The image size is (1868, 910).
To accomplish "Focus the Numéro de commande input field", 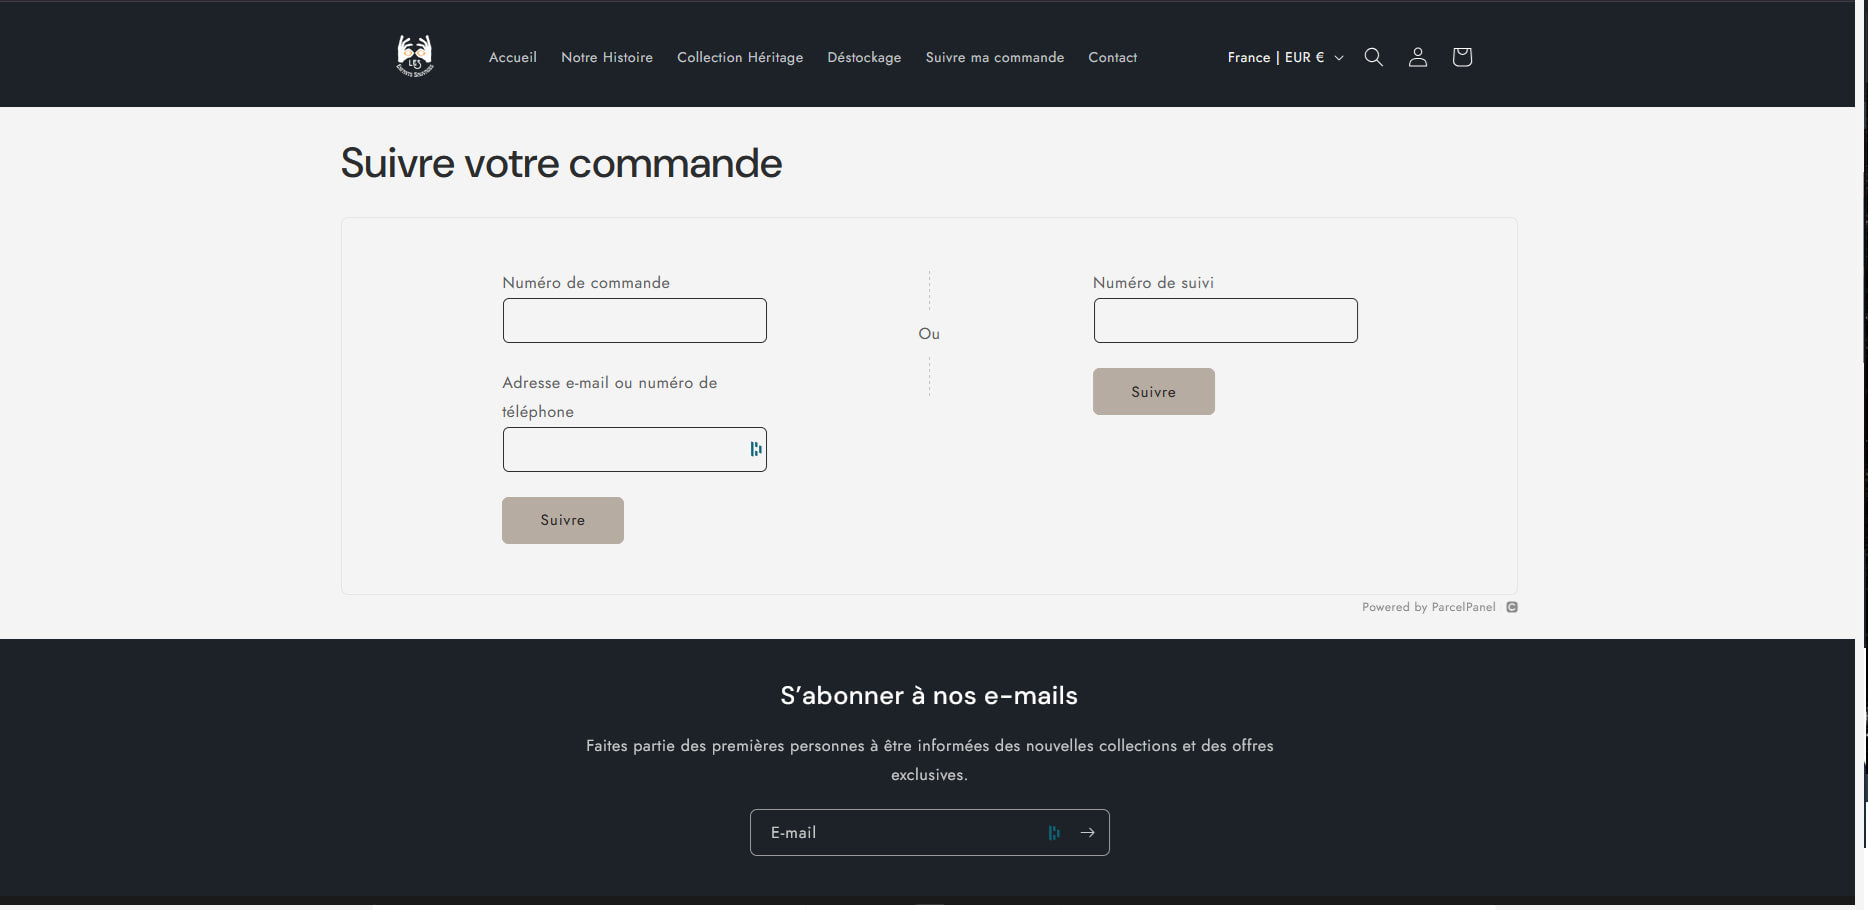I will [x=634, y=320].
